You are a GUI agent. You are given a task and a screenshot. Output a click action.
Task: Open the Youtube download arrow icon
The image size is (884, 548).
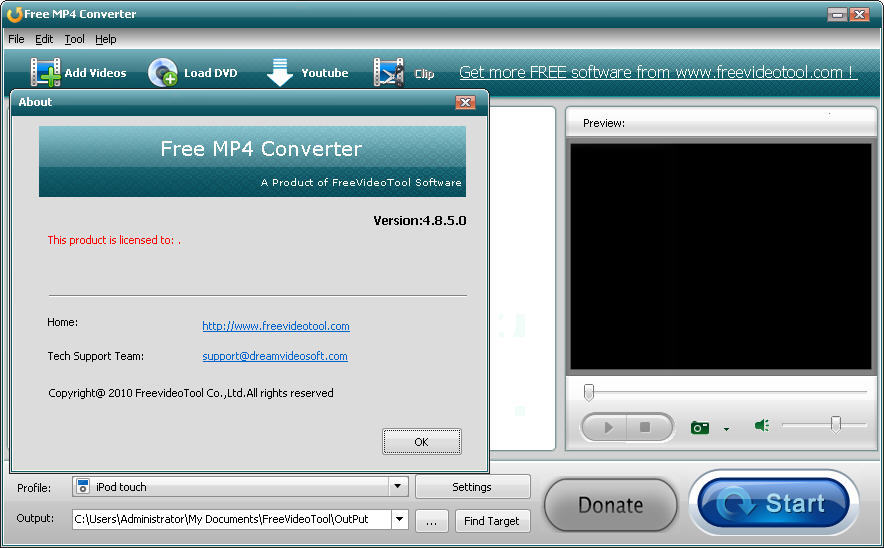tap(280, 72)
